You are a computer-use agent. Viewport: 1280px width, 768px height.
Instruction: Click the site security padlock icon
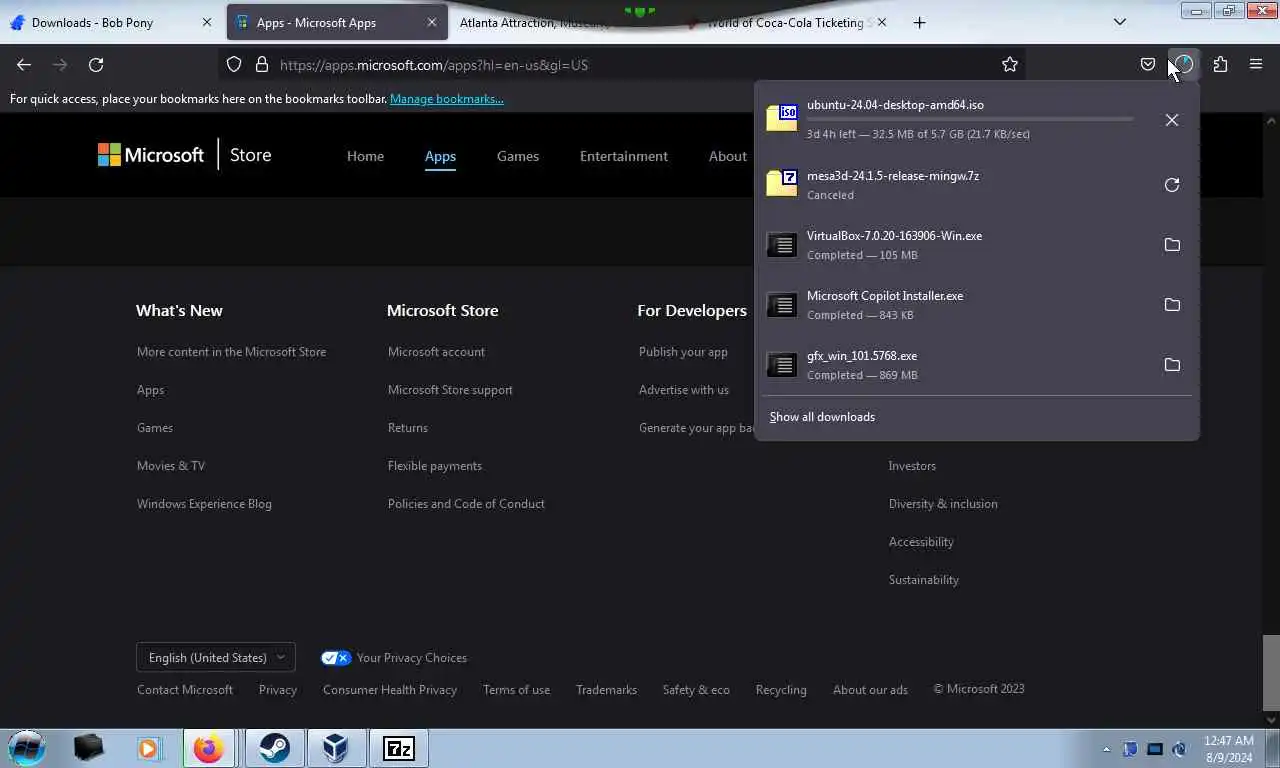(262, 64)
